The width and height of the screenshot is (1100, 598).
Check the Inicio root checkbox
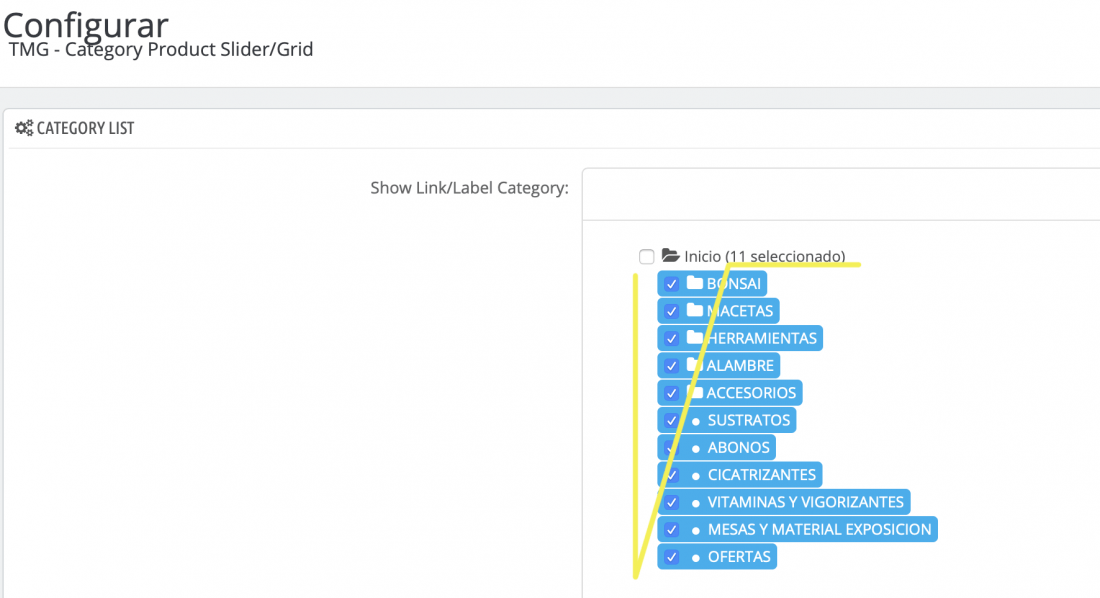pos(646,256)
